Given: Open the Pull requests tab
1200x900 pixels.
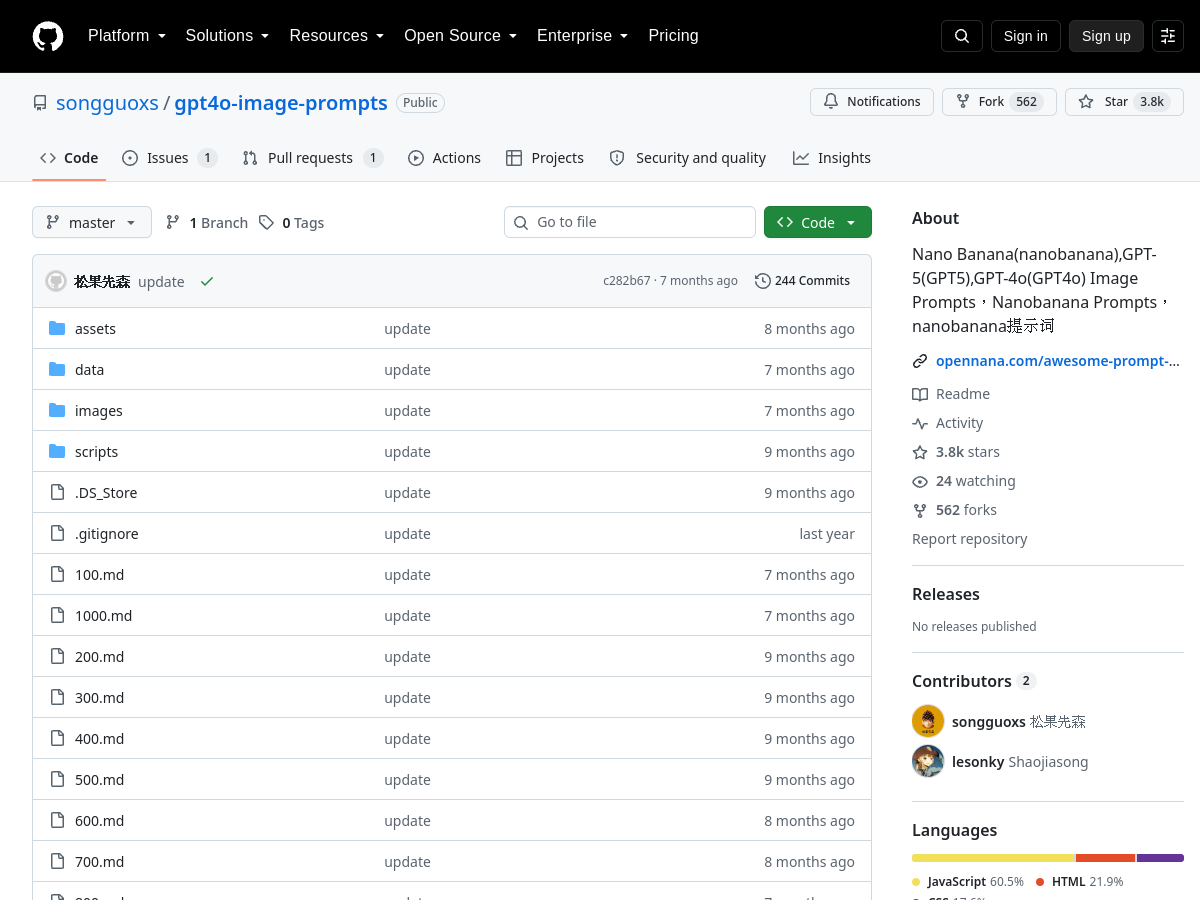Looking at the screenshot, I should pos(313,158).
